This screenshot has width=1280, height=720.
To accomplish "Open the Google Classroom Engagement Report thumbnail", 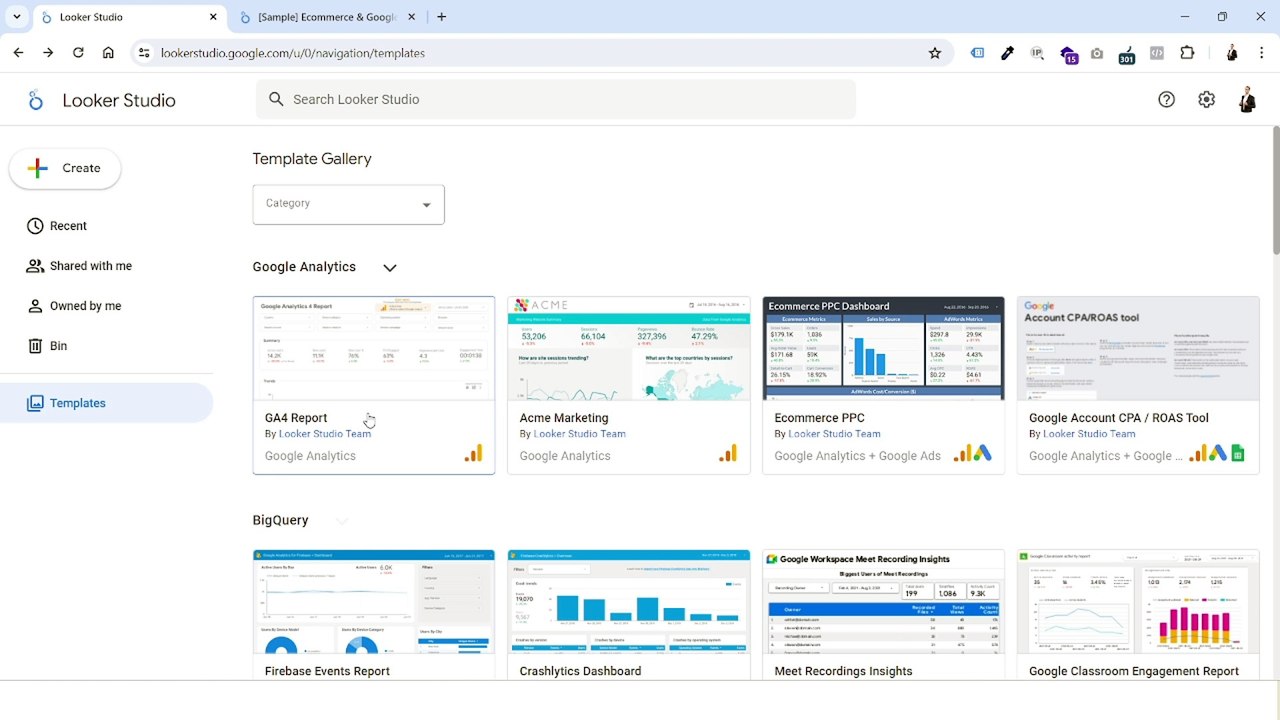I will [1138, 602].
